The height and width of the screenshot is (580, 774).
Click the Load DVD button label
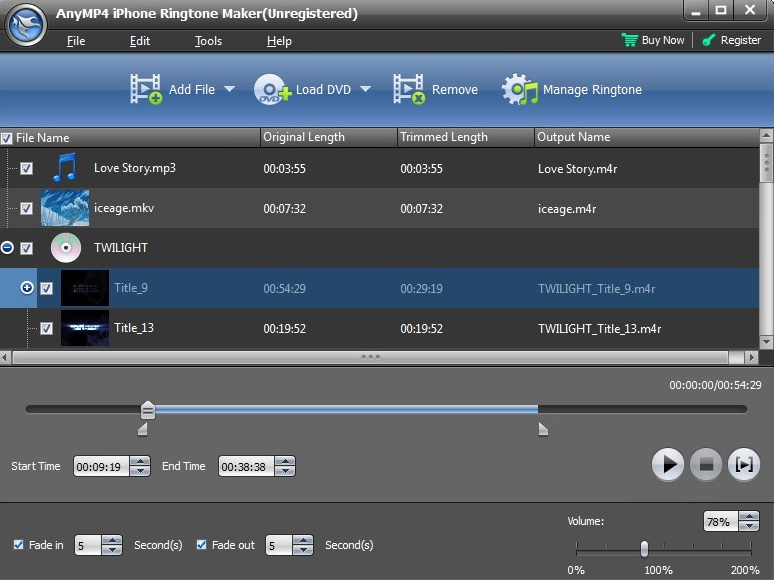(323, 89)
